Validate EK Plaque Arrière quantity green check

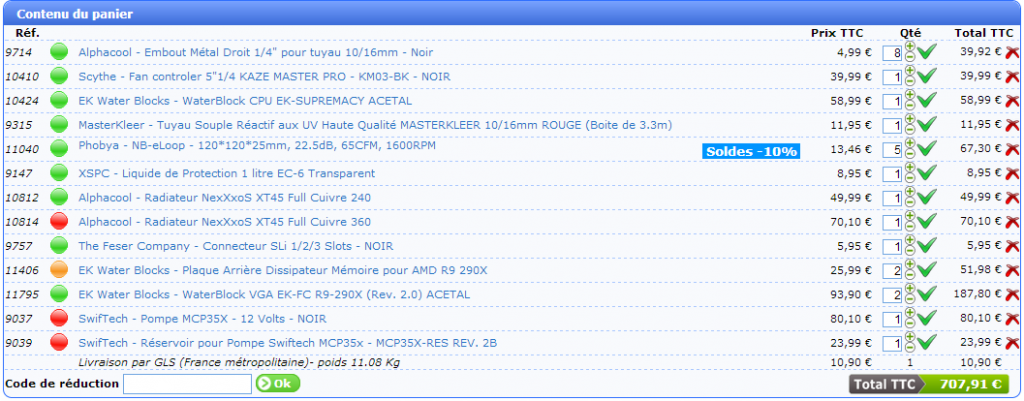click(x=927, y=270)
